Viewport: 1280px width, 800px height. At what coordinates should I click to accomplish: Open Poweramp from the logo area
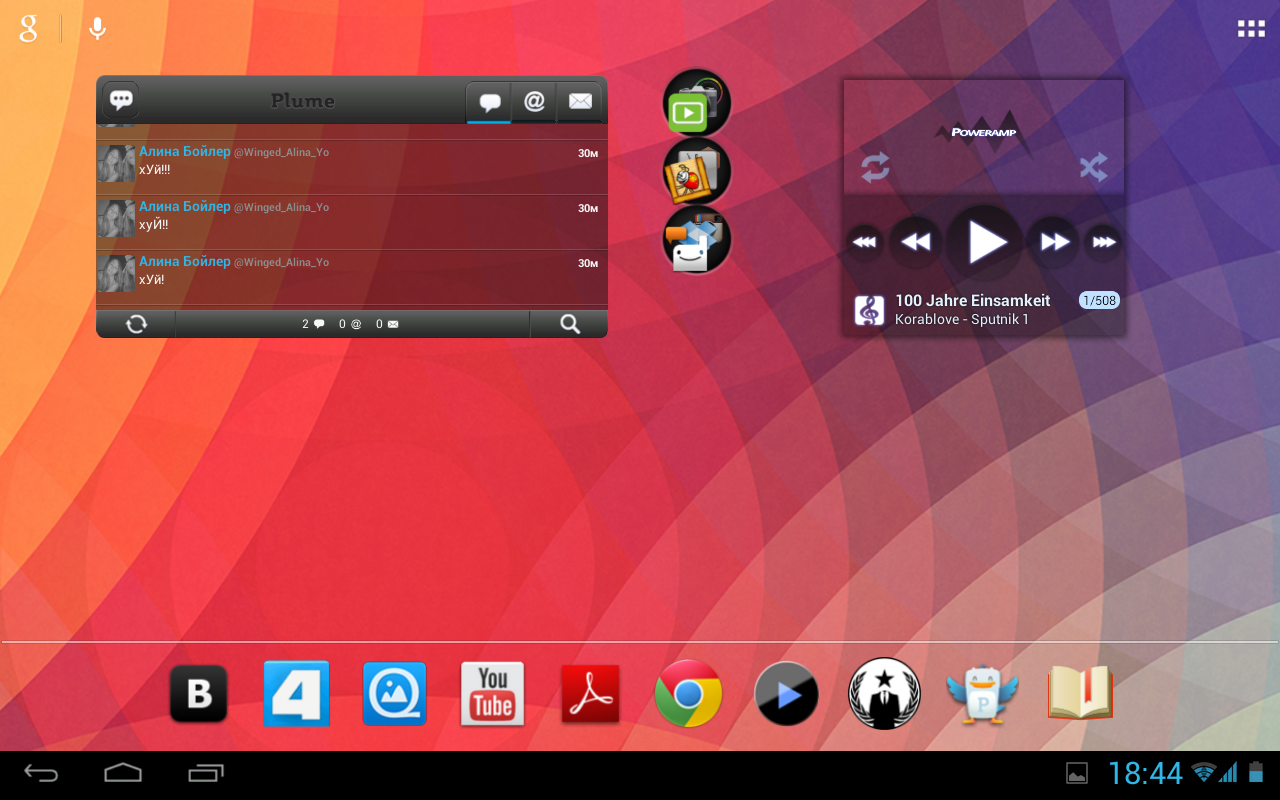coord(984,130)
